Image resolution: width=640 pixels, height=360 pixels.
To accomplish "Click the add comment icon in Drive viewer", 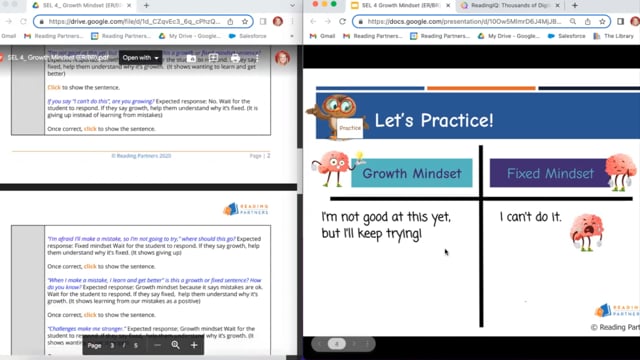I will click(x=213, y=58).
